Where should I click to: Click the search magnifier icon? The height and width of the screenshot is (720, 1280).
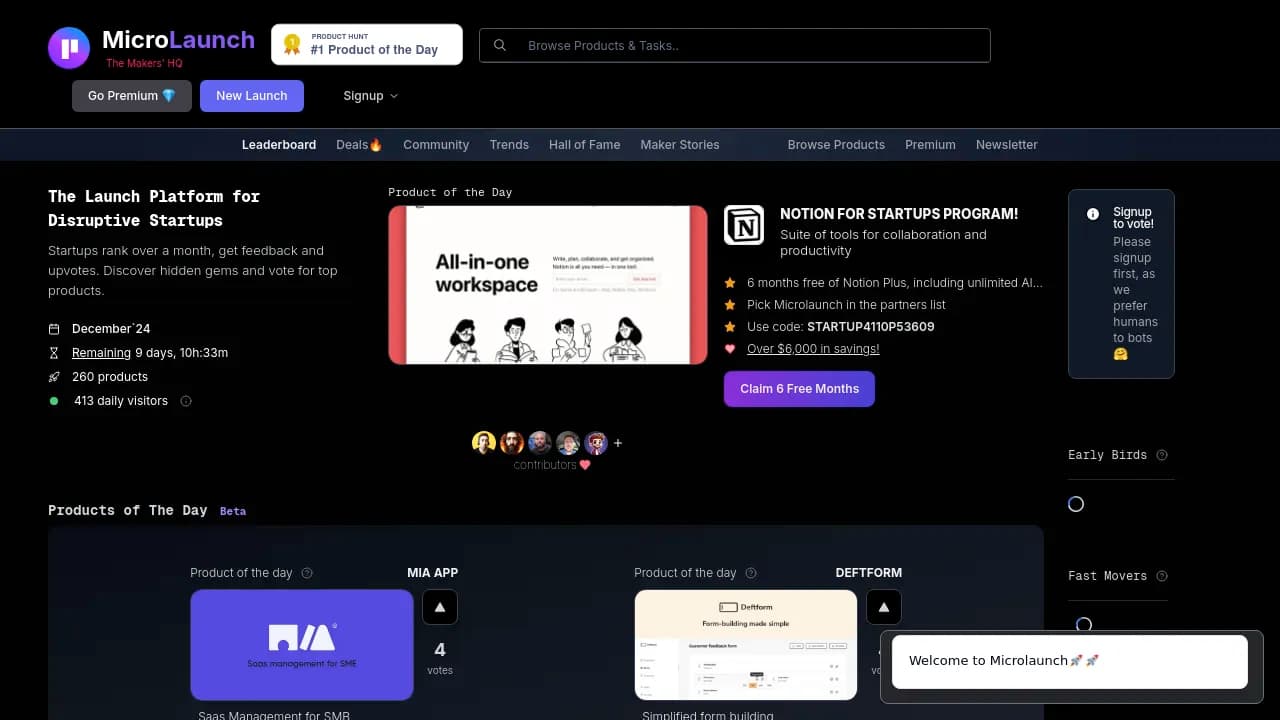click(x=500, y=45)
